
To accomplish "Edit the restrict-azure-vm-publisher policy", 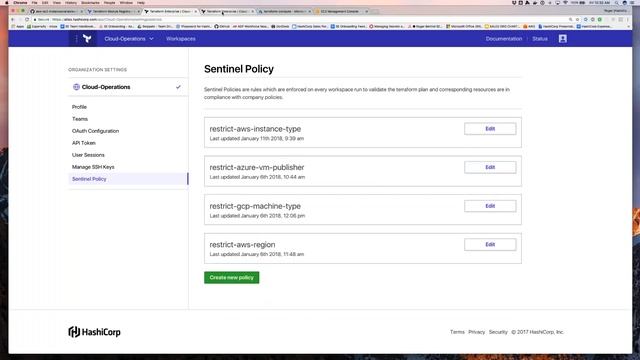I will coord(490,167).
